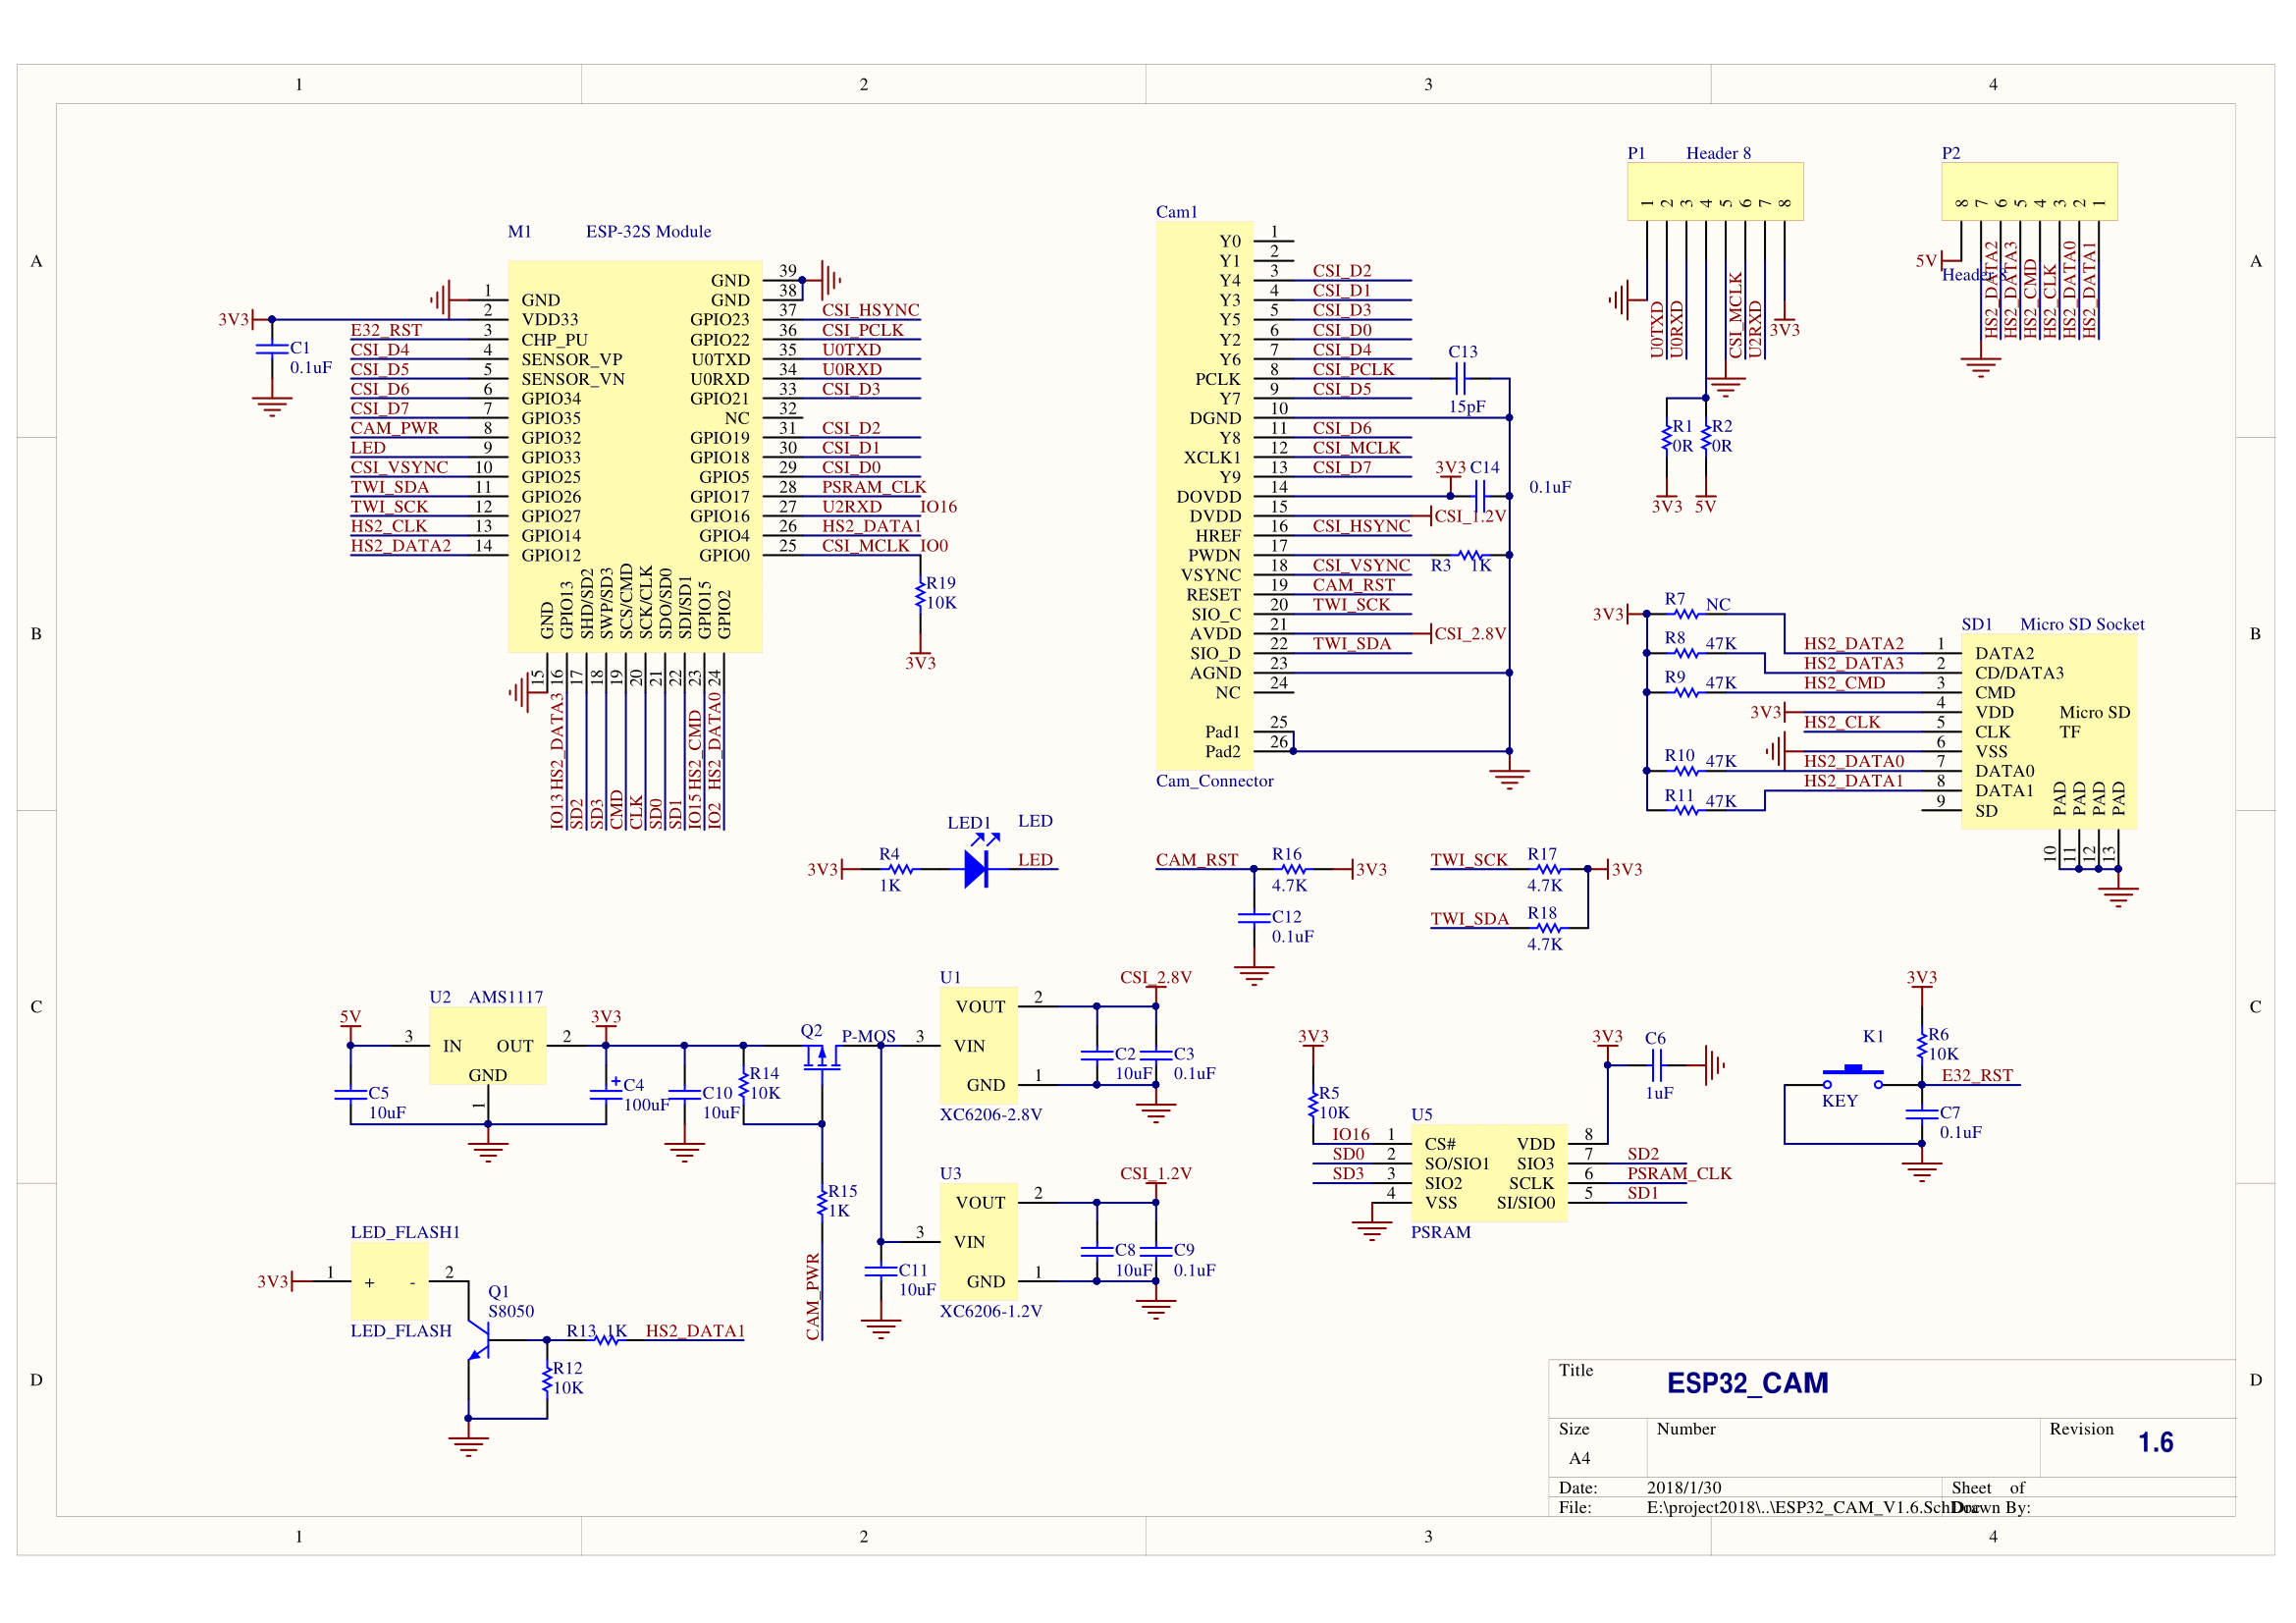Click the K1 KEY pushbutton symbol
The image size is (2296, 1623).
click(1852, 1078)
